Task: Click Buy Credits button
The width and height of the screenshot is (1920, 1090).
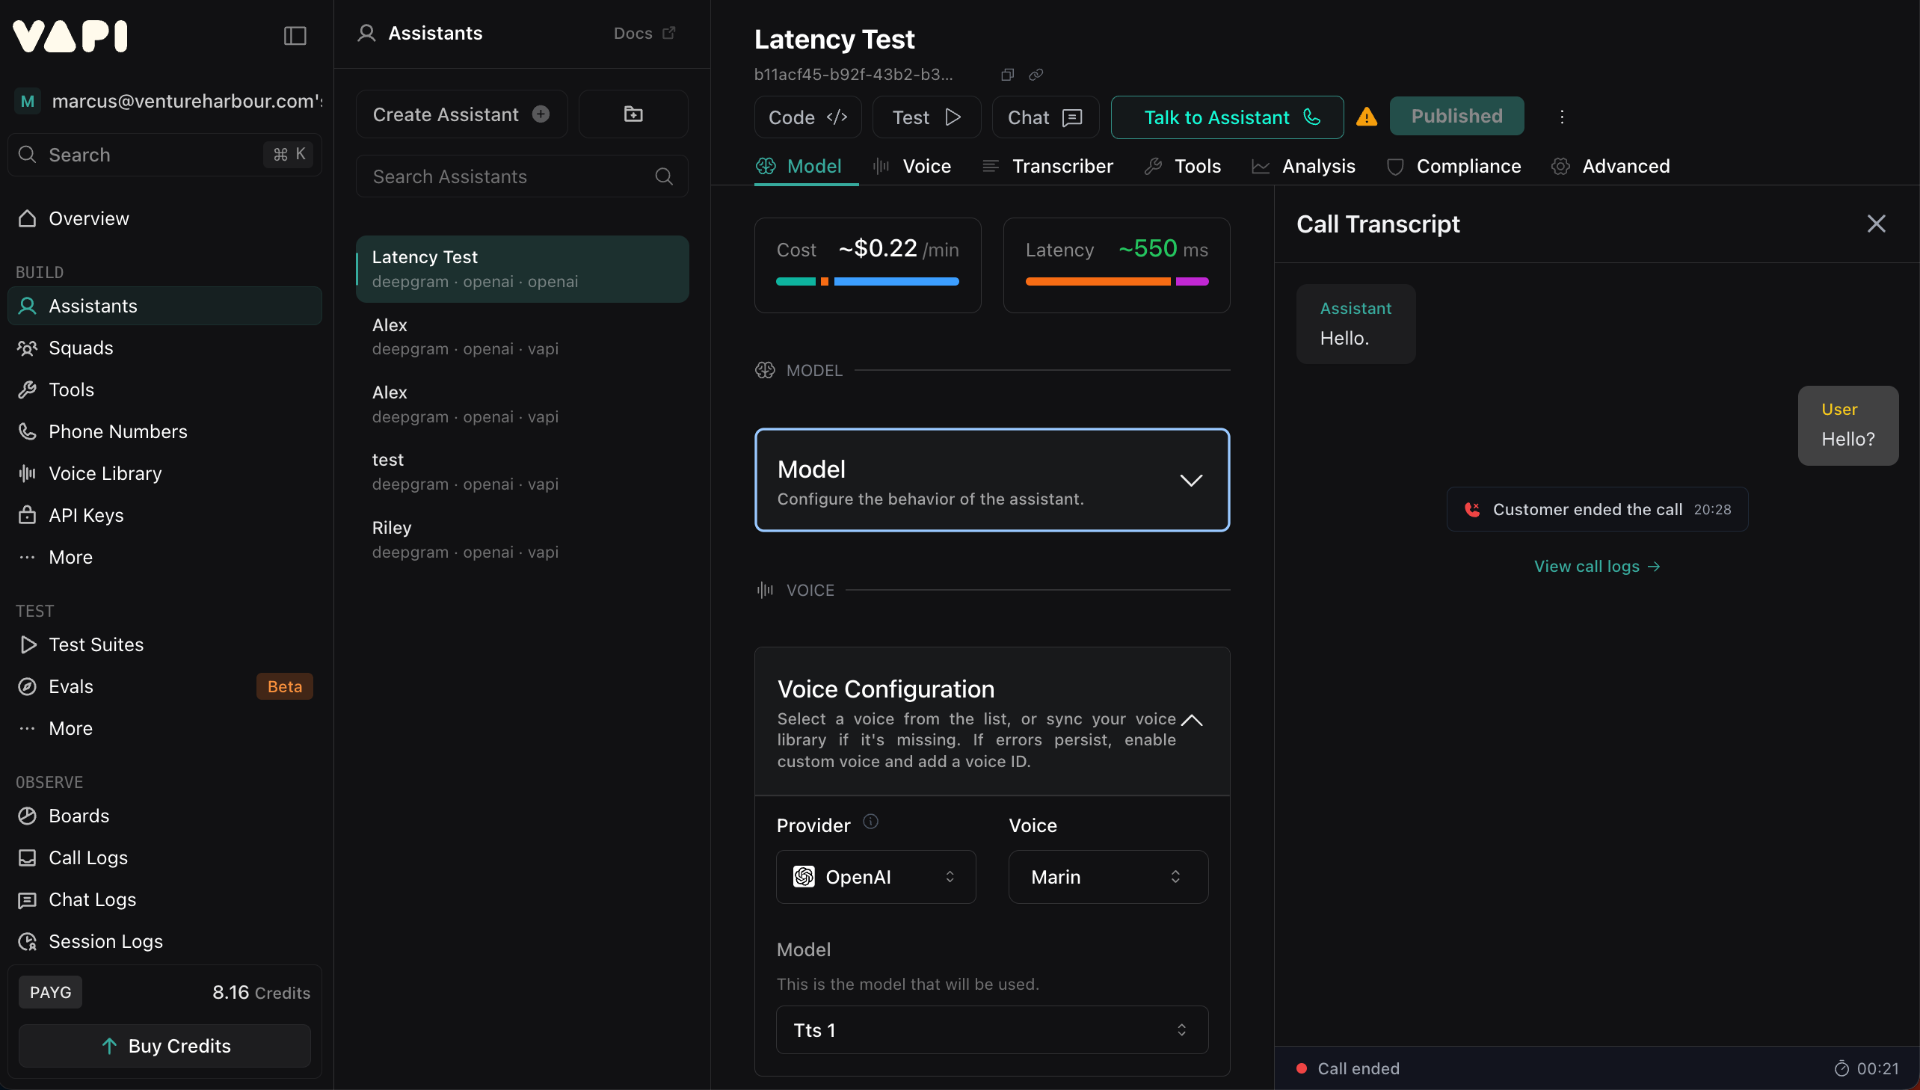Action: [165, 1046]
